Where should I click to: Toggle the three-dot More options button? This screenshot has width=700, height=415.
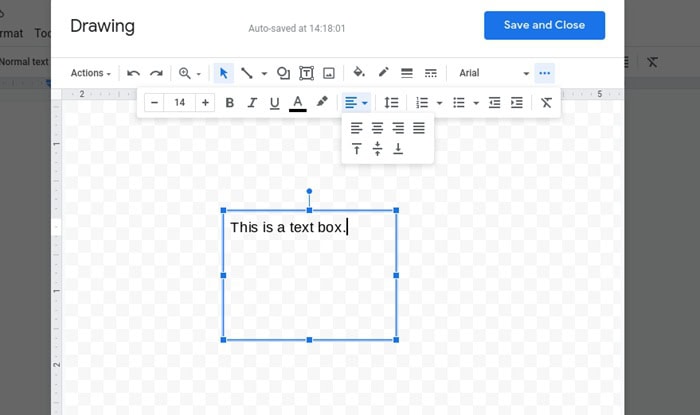[545, 73]
